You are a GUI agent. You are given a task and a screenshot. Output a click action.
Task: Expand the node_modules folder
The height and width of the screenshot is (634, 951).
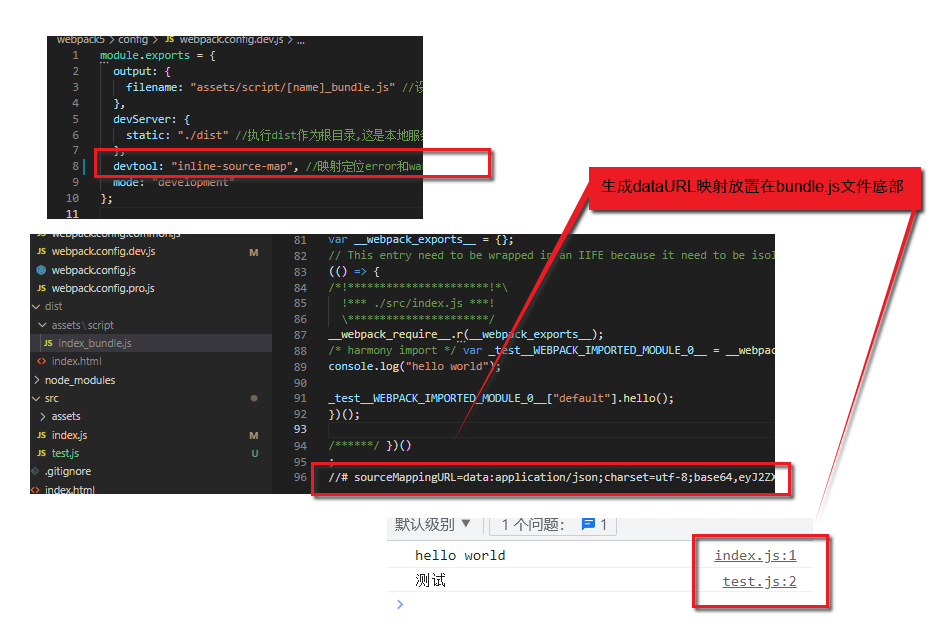coord(79,380)
